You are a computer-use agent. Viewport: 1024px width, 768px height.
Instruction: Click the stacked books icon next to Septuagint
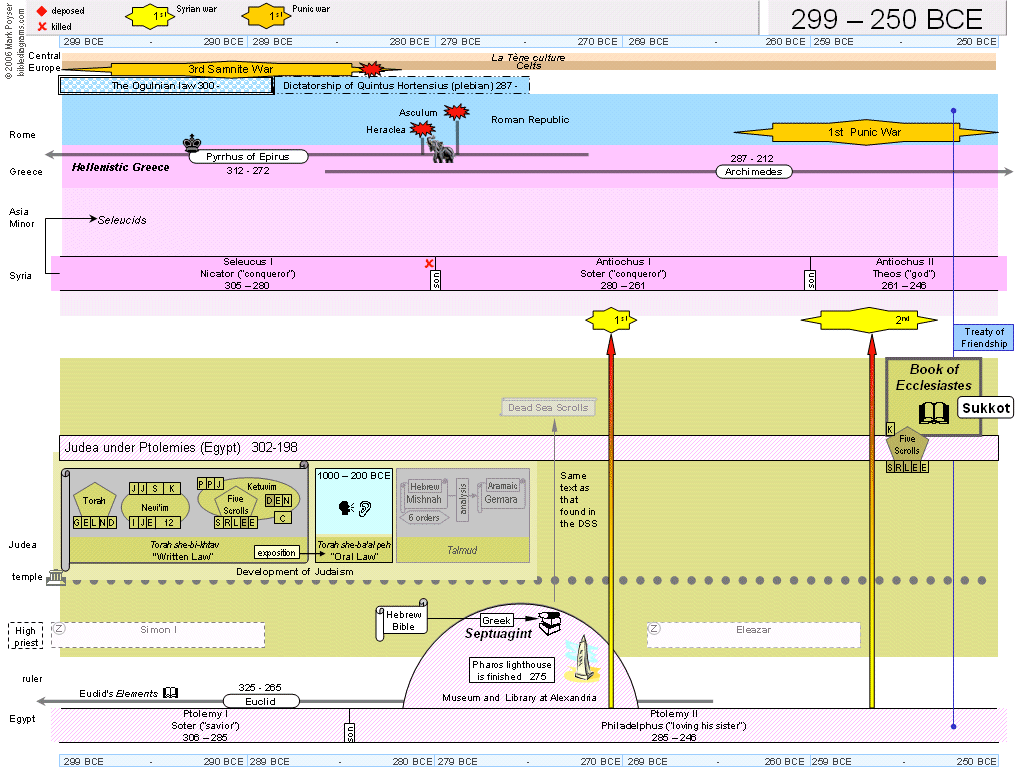550,623
